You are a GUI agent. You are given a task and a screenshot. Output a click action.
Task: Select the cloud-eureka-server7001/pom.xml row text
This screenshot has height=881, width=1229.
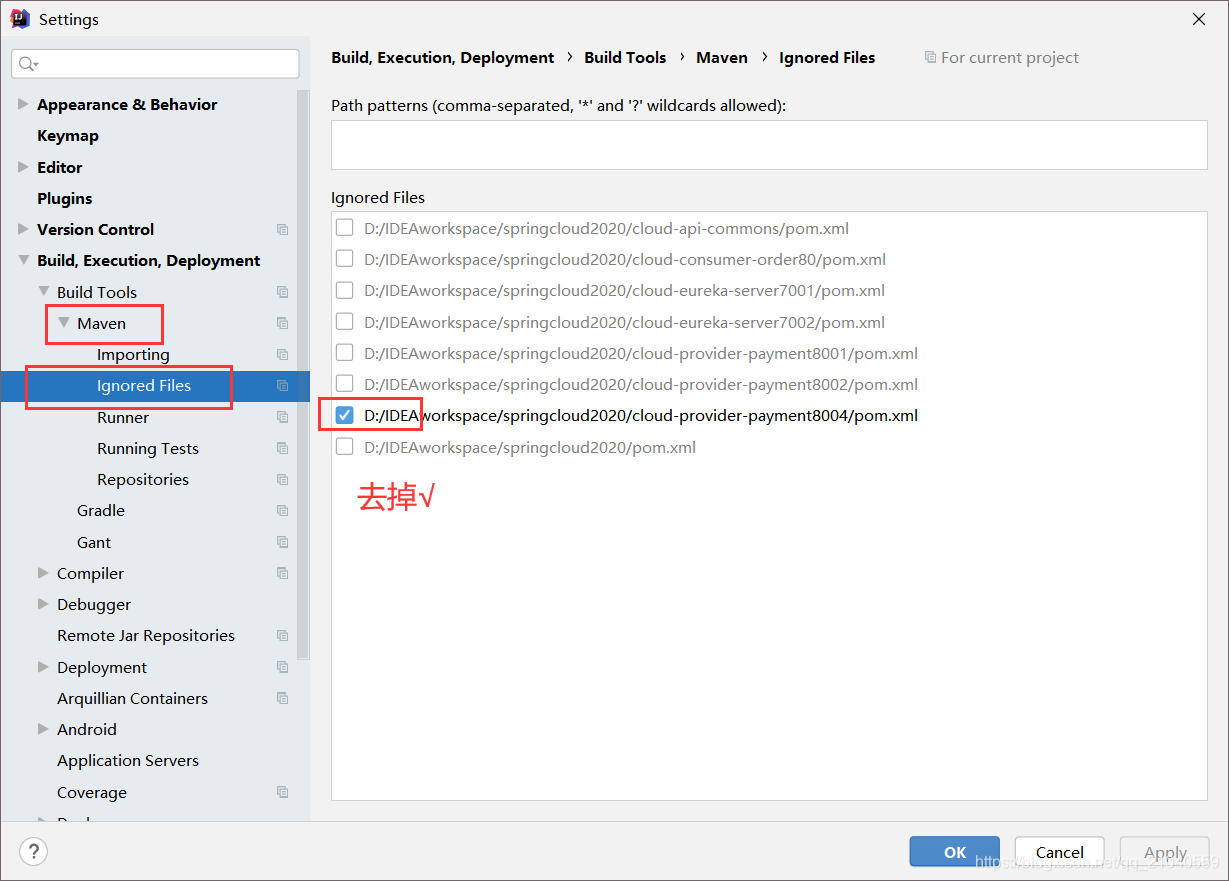click(x=624, y=291)
